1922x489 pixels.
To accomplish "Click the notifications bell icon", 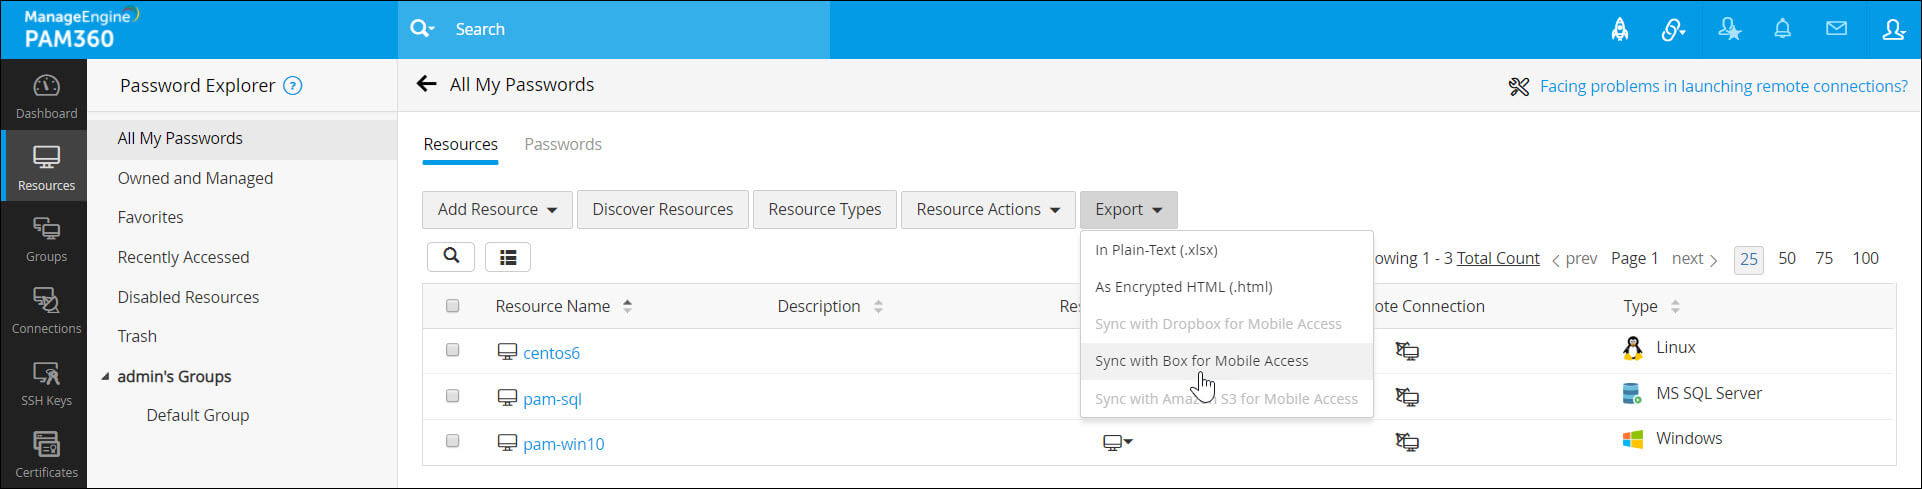I will tap(1782, 29).
